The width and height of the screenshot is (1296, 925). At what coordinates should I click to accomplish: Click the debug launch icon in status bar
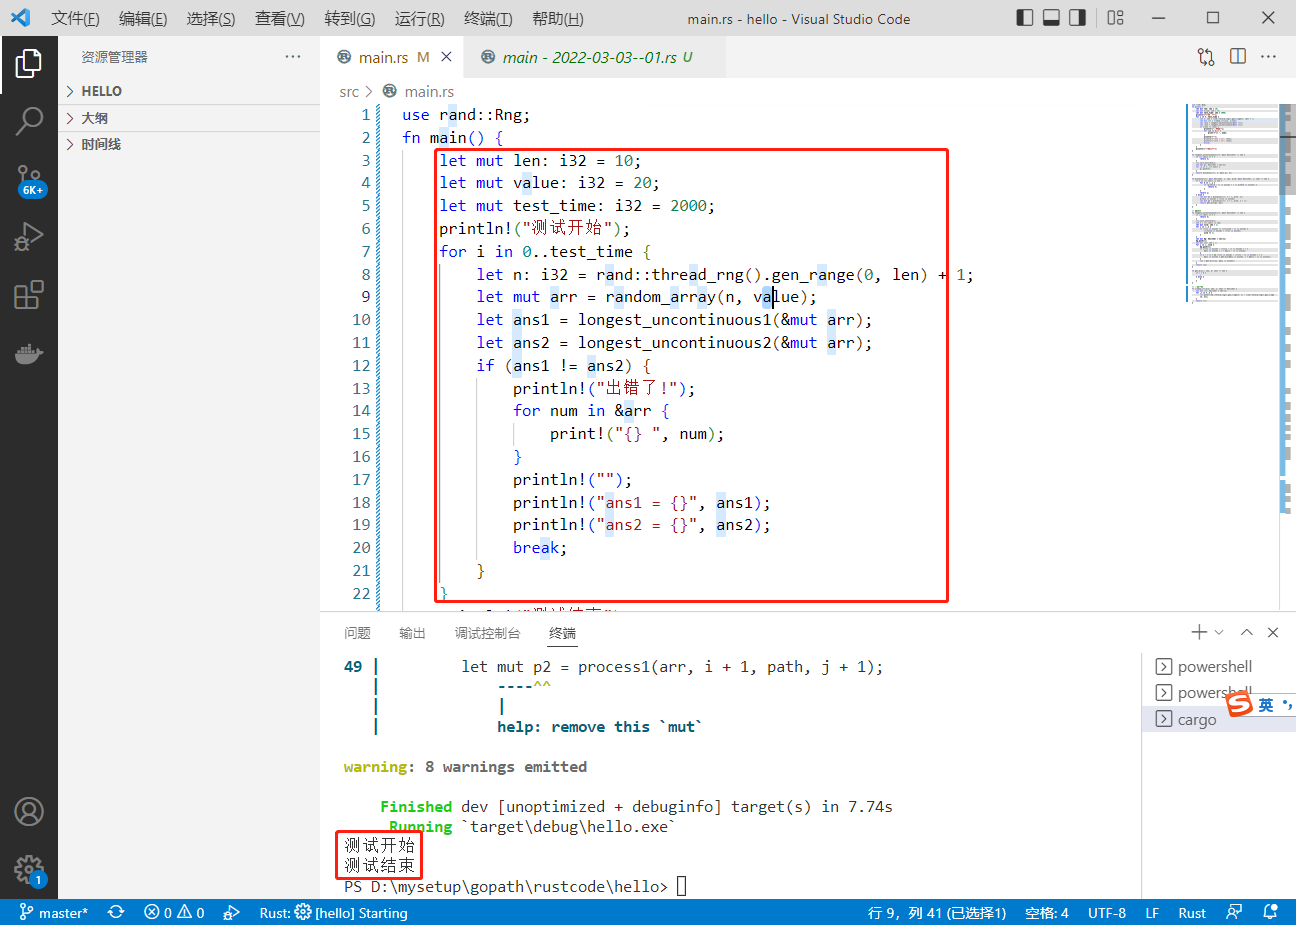tap(231, 913)
